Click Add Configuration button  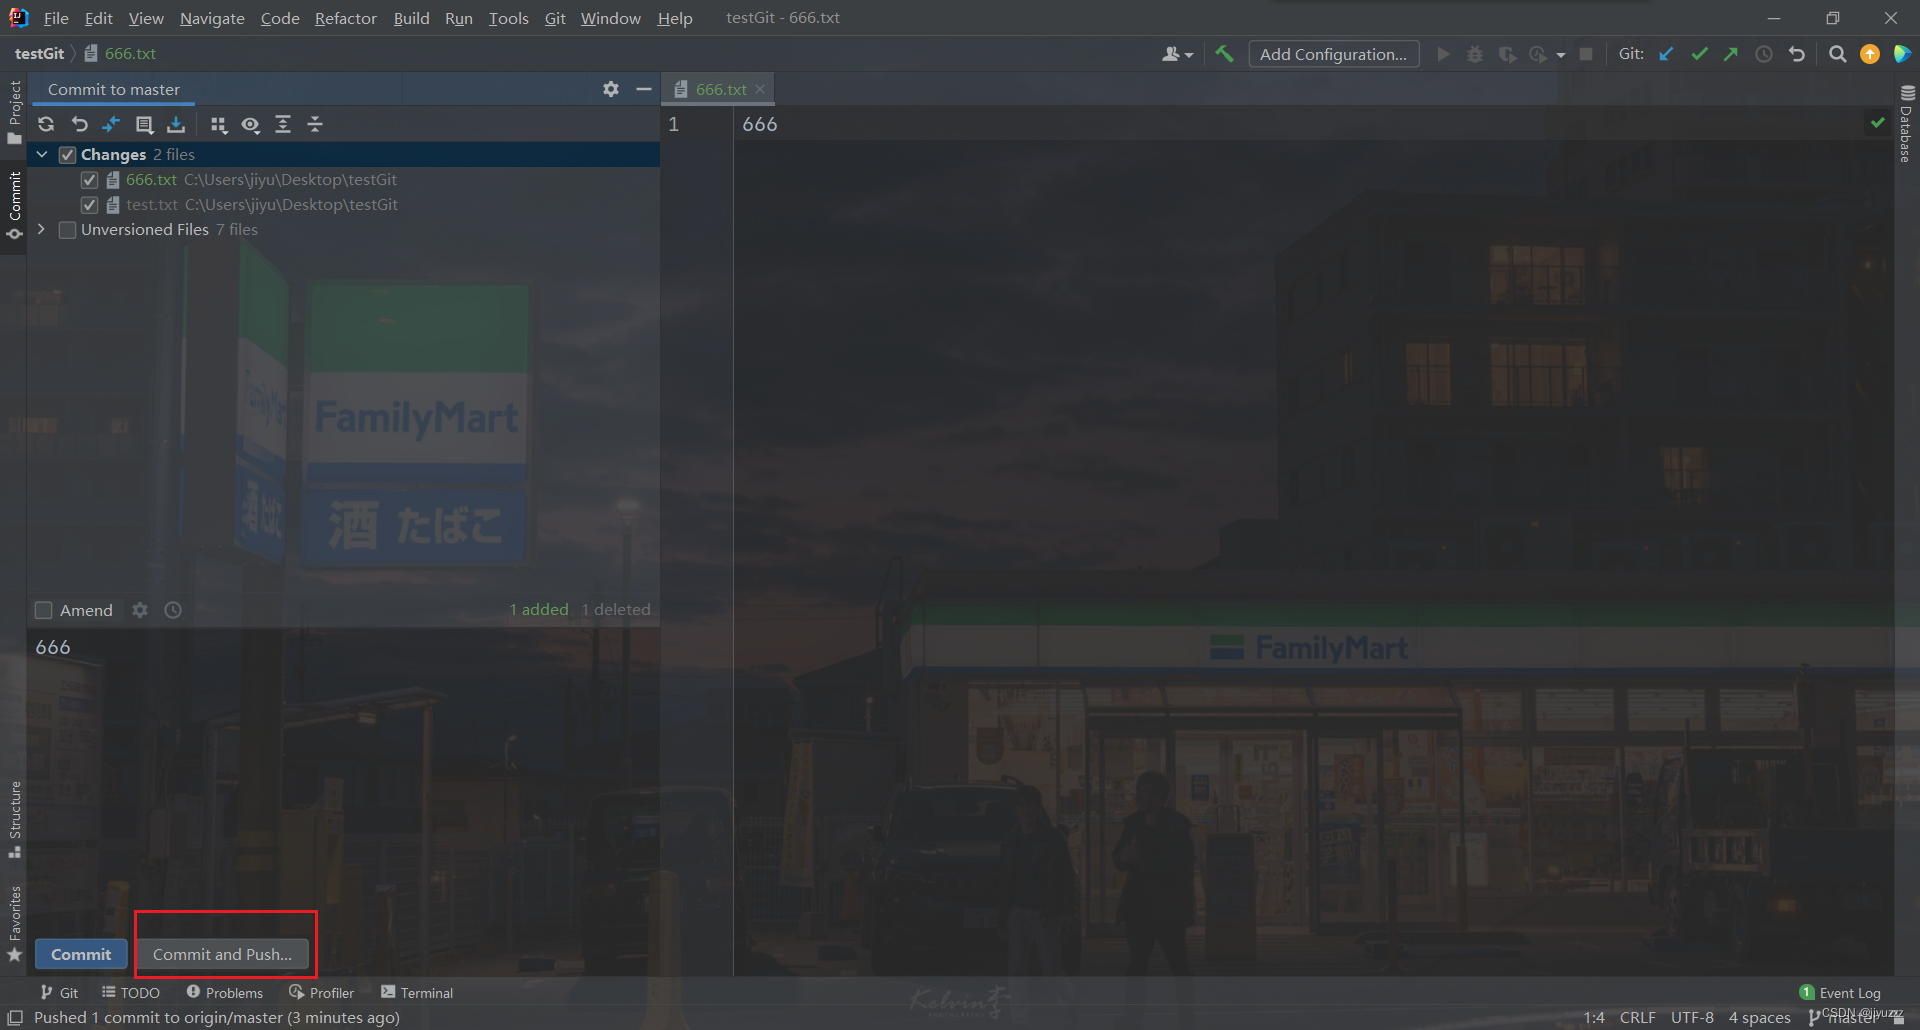1333,54
